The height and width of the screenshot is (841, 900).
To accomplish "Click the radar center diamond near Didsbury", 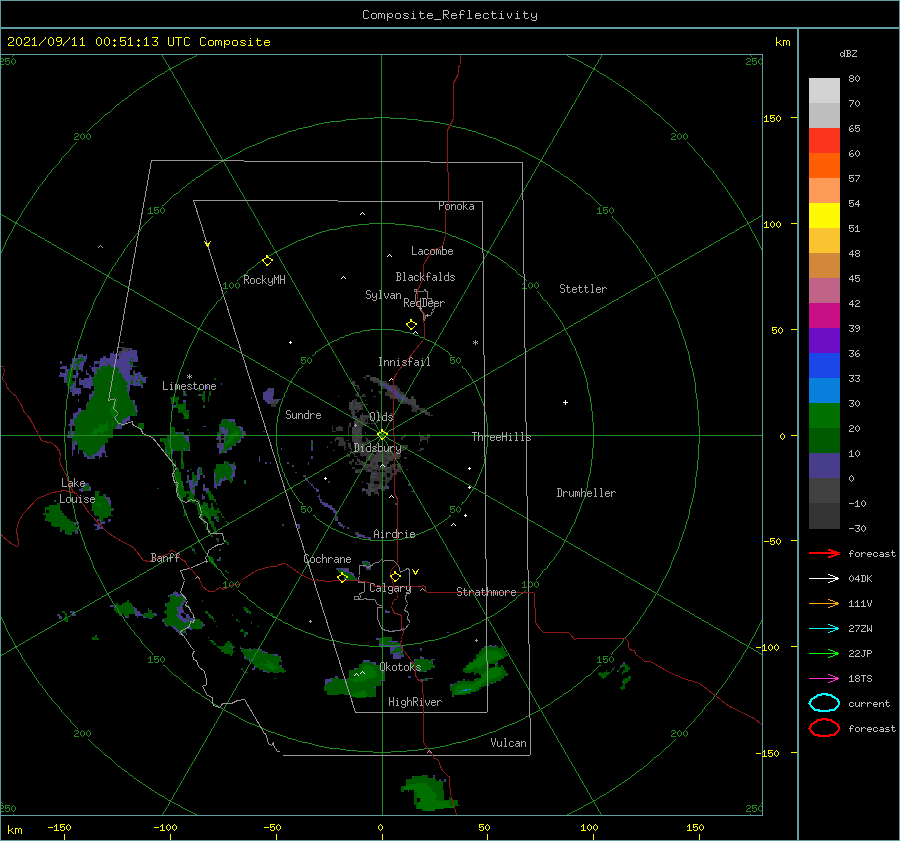I will [382, 435].
